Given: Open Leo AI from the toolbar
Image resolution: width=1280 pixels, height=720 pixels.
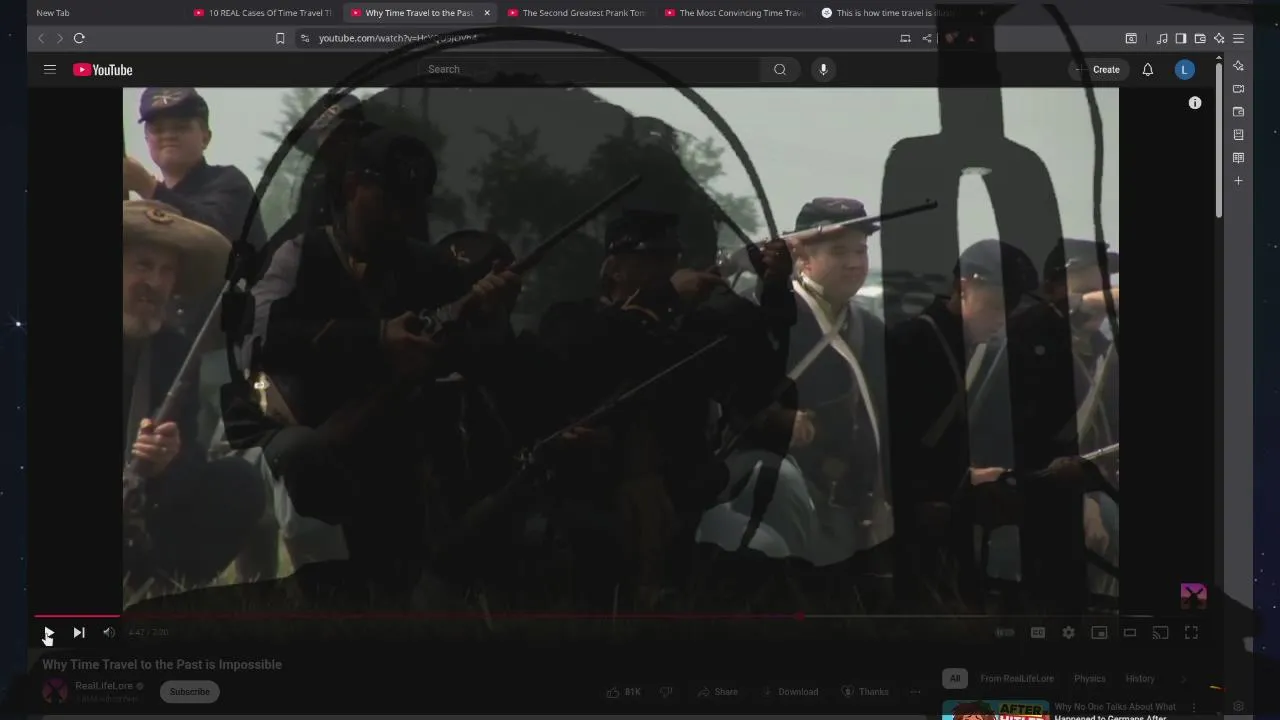Looking at the screenshot, I should click(x=1219, y=38).
